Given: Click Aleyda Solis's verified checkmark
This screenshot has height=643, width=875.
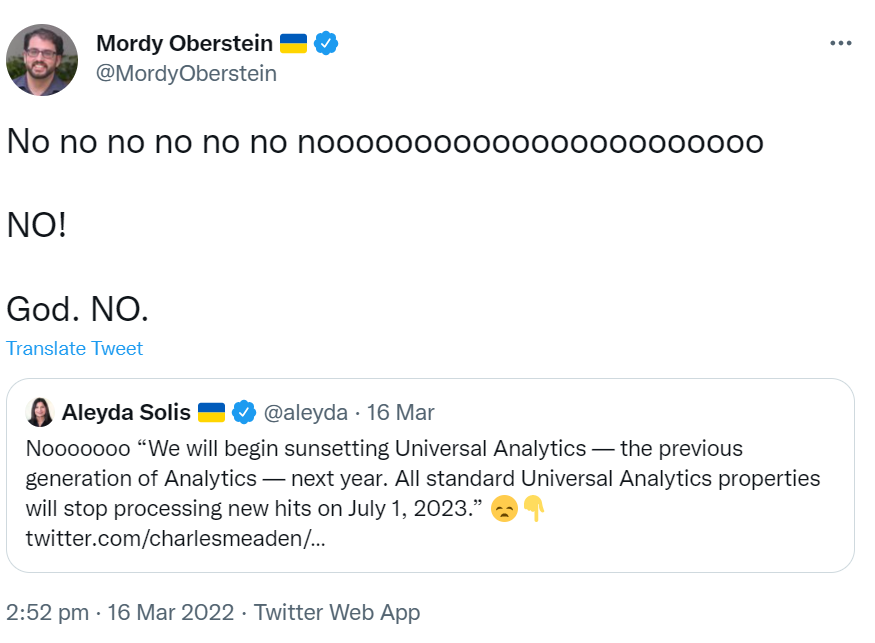Looking at the screenshot, I should point(242,412).
